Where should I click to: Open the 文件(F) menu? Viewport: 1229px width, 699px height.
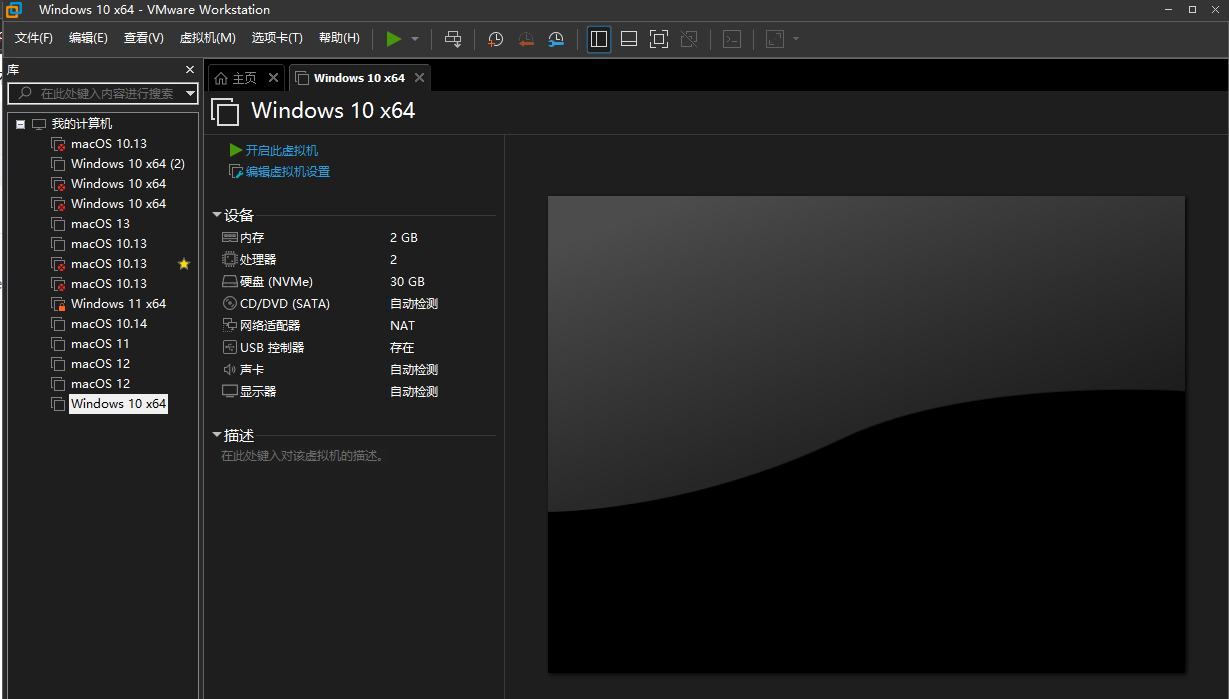click(x=34, y=38)
